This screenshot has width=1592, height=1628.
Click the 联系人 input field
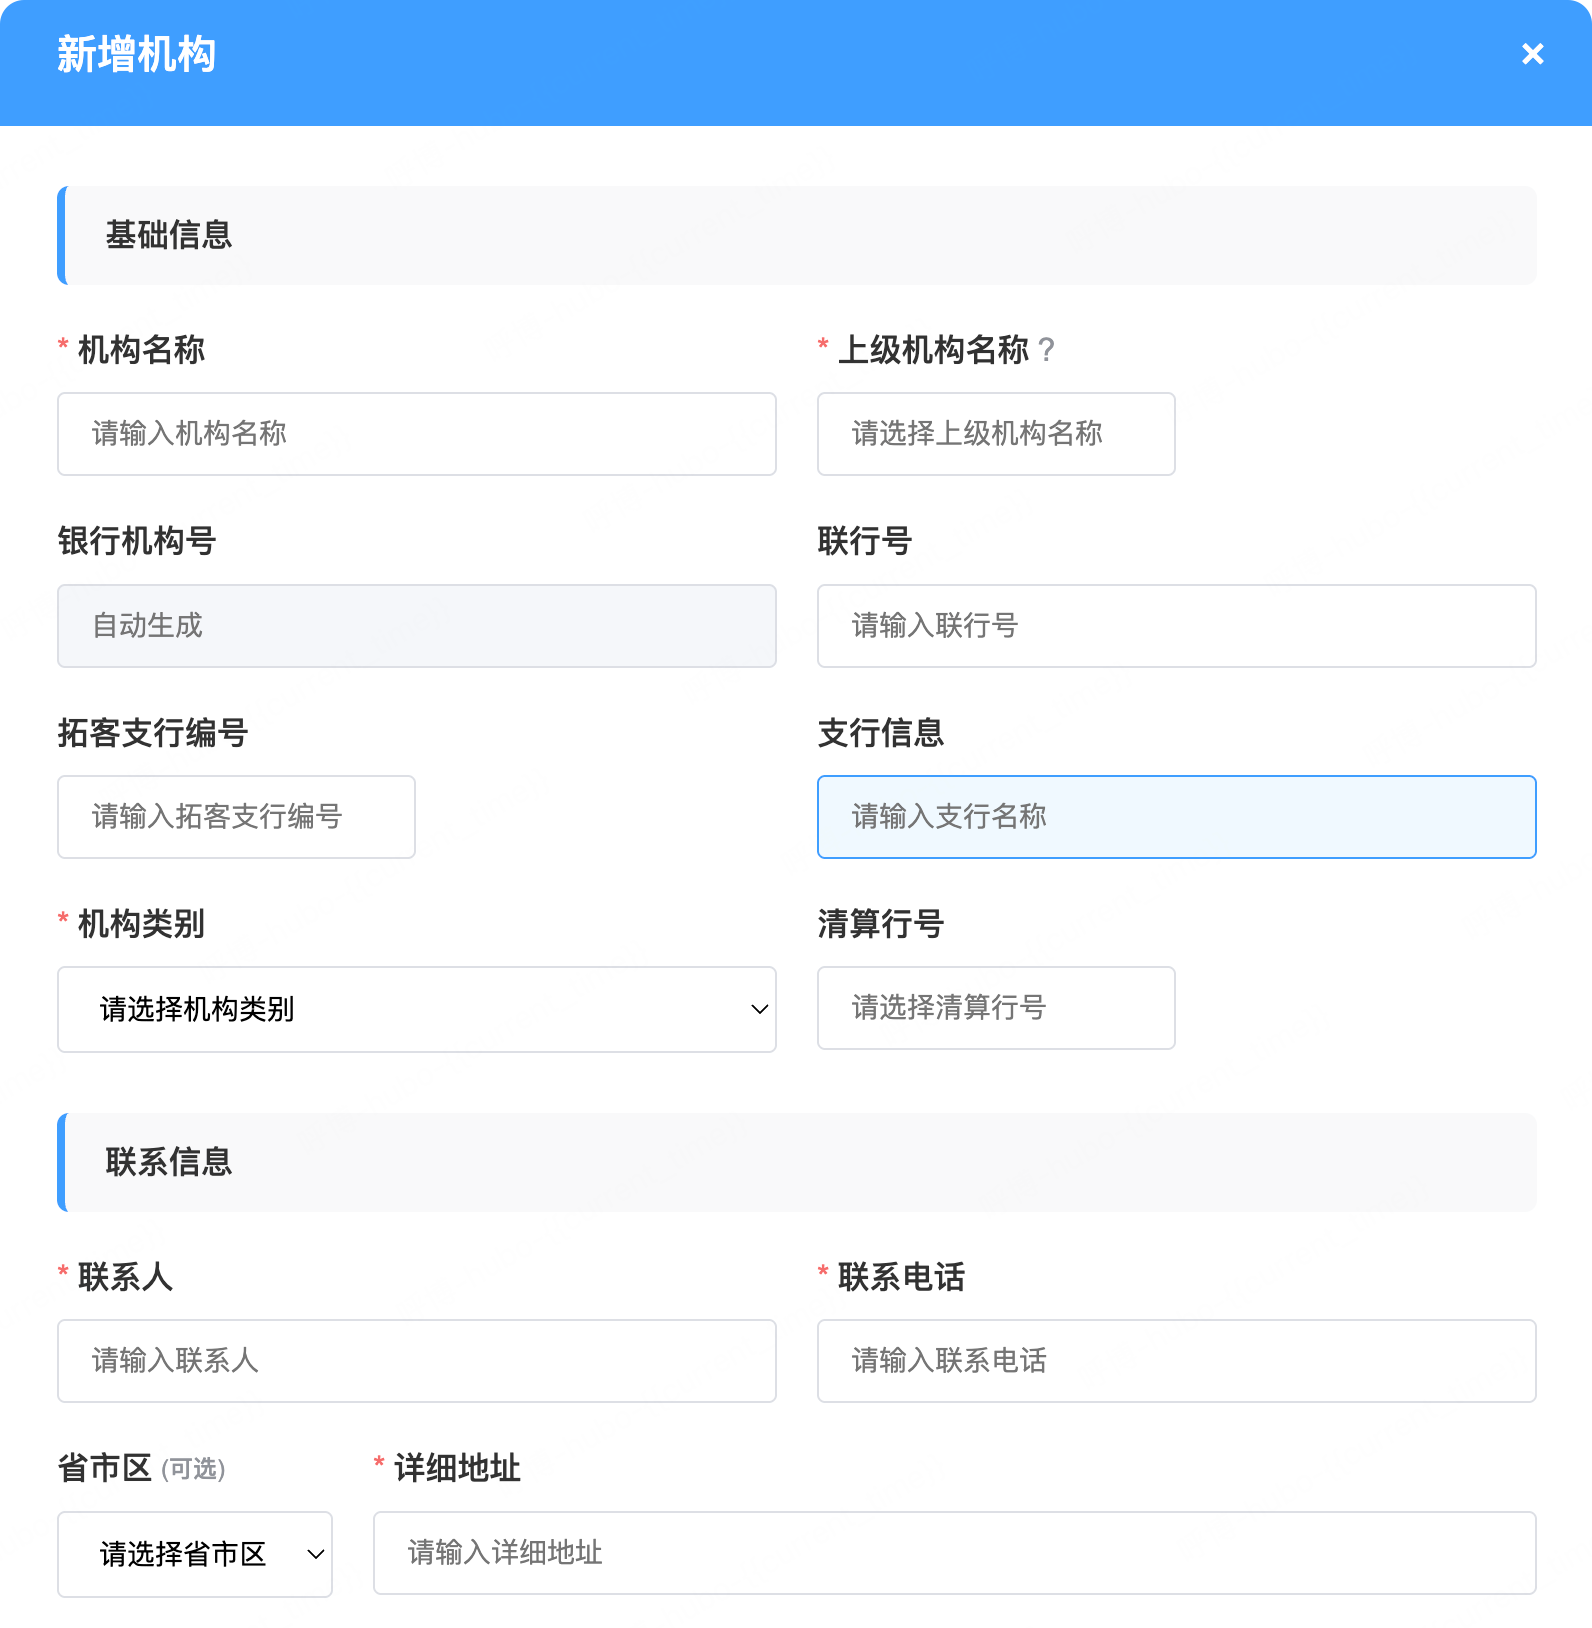[416, 1361]
